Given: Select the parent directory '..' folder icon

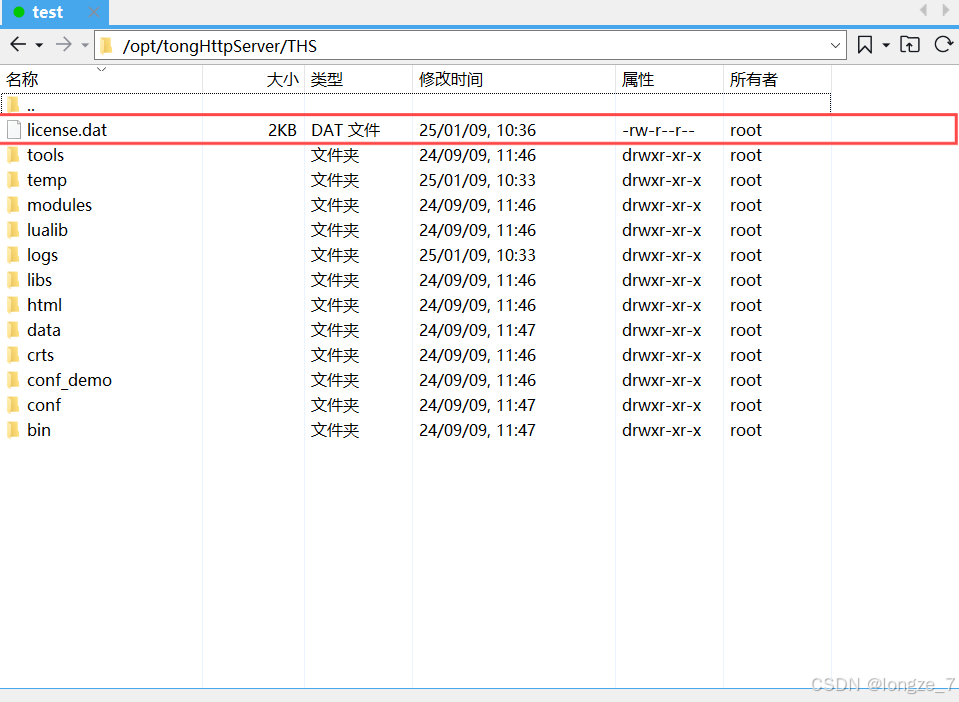Looking at the screenshot, I should (x=13, y=105).
